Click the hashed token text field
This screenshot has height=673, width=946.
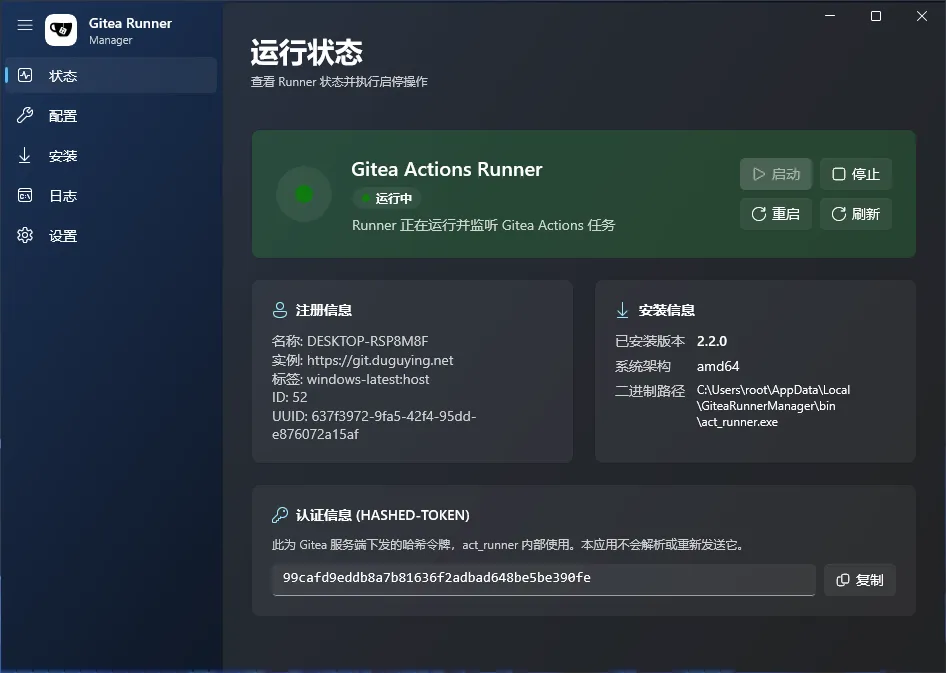click(x=544, y=580)
